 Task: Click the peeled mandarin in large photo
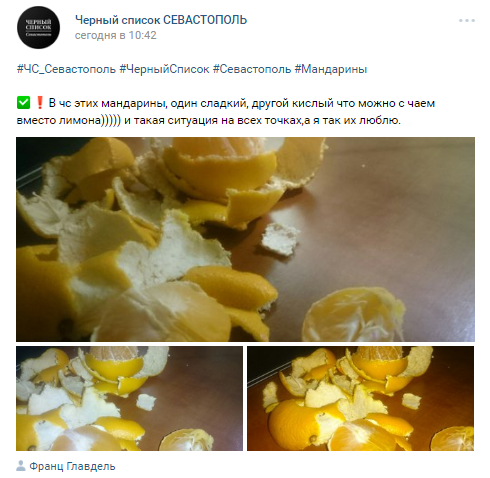[x=354, y=315]
